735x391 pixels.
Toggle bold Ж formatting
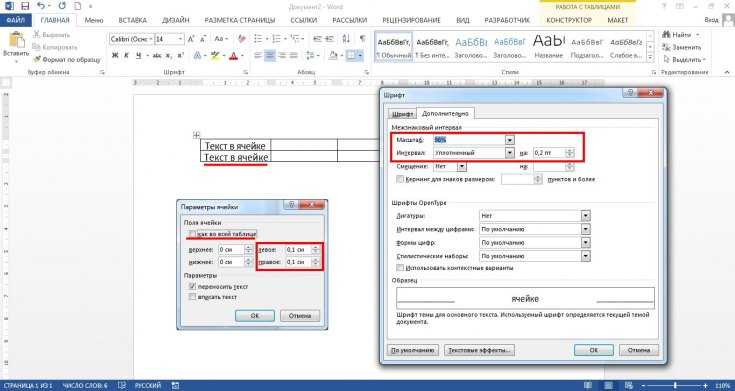pos(115,55)
